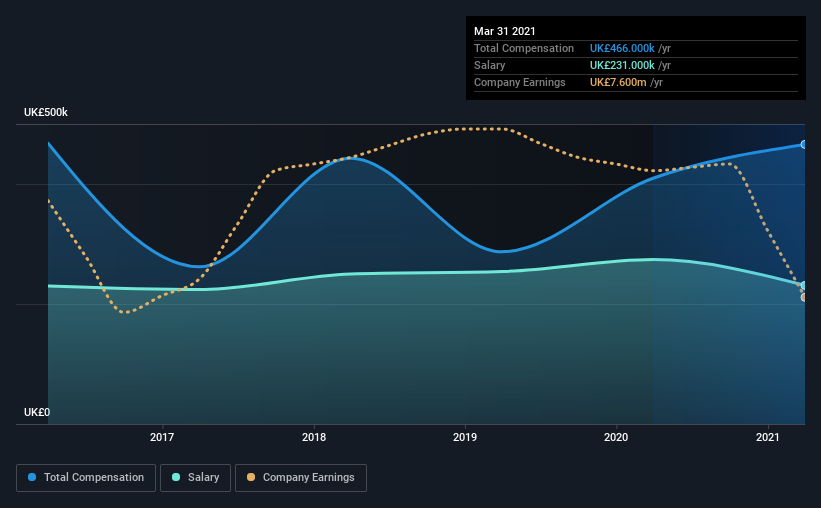Click the 2019 x-axis label
Image resolution: width=821 pixels, height=508 pixels.
click(x=465, y=437)
